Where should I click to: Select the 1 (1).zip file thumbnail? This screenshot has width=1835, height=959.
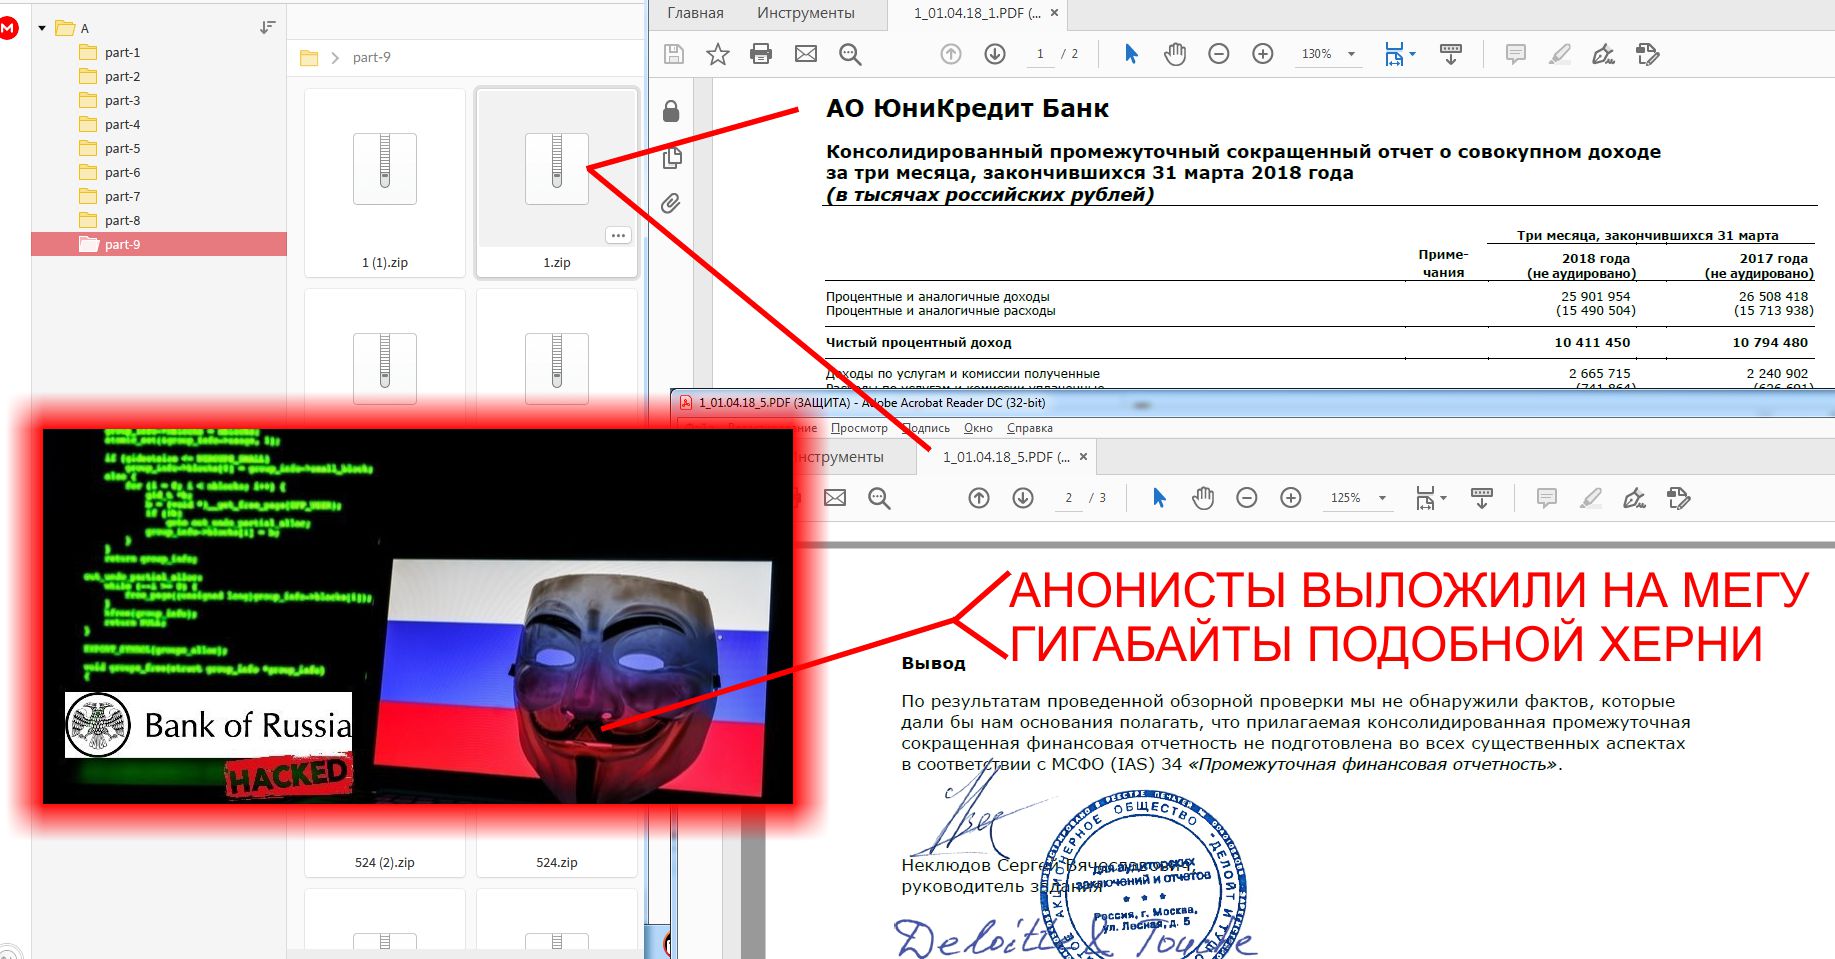pos(385,182)
